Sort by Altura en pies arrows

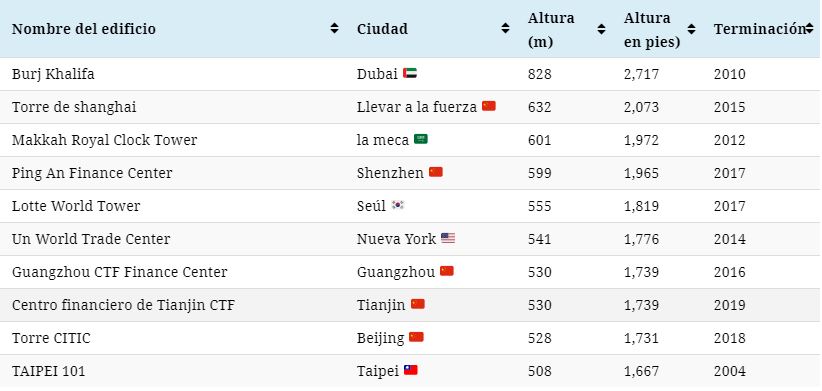point(691,30)
